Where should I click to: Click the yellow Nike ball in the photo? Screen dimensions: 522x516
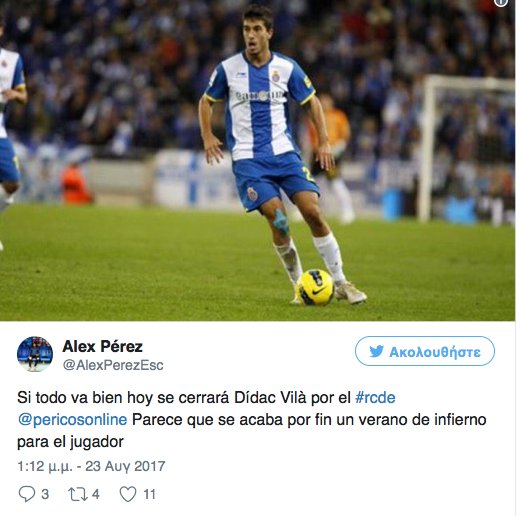pyautogui.click(x=315, y=287)
